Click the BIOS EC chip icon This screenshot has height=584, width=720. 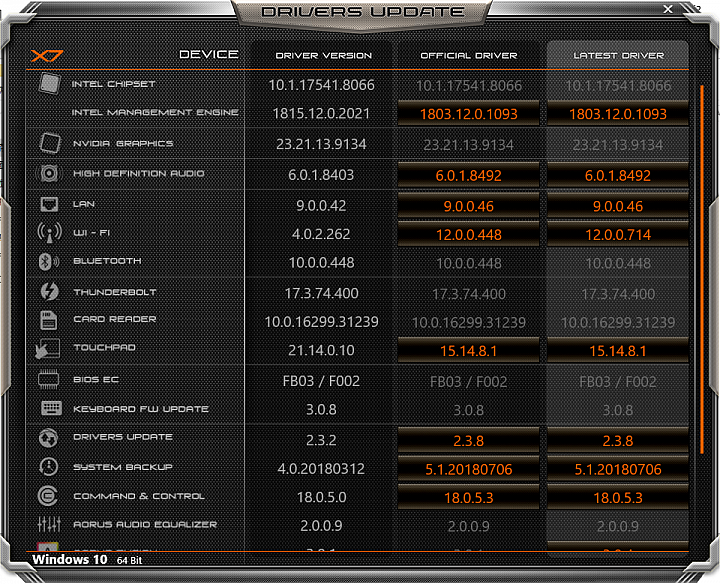coord(48,380)
